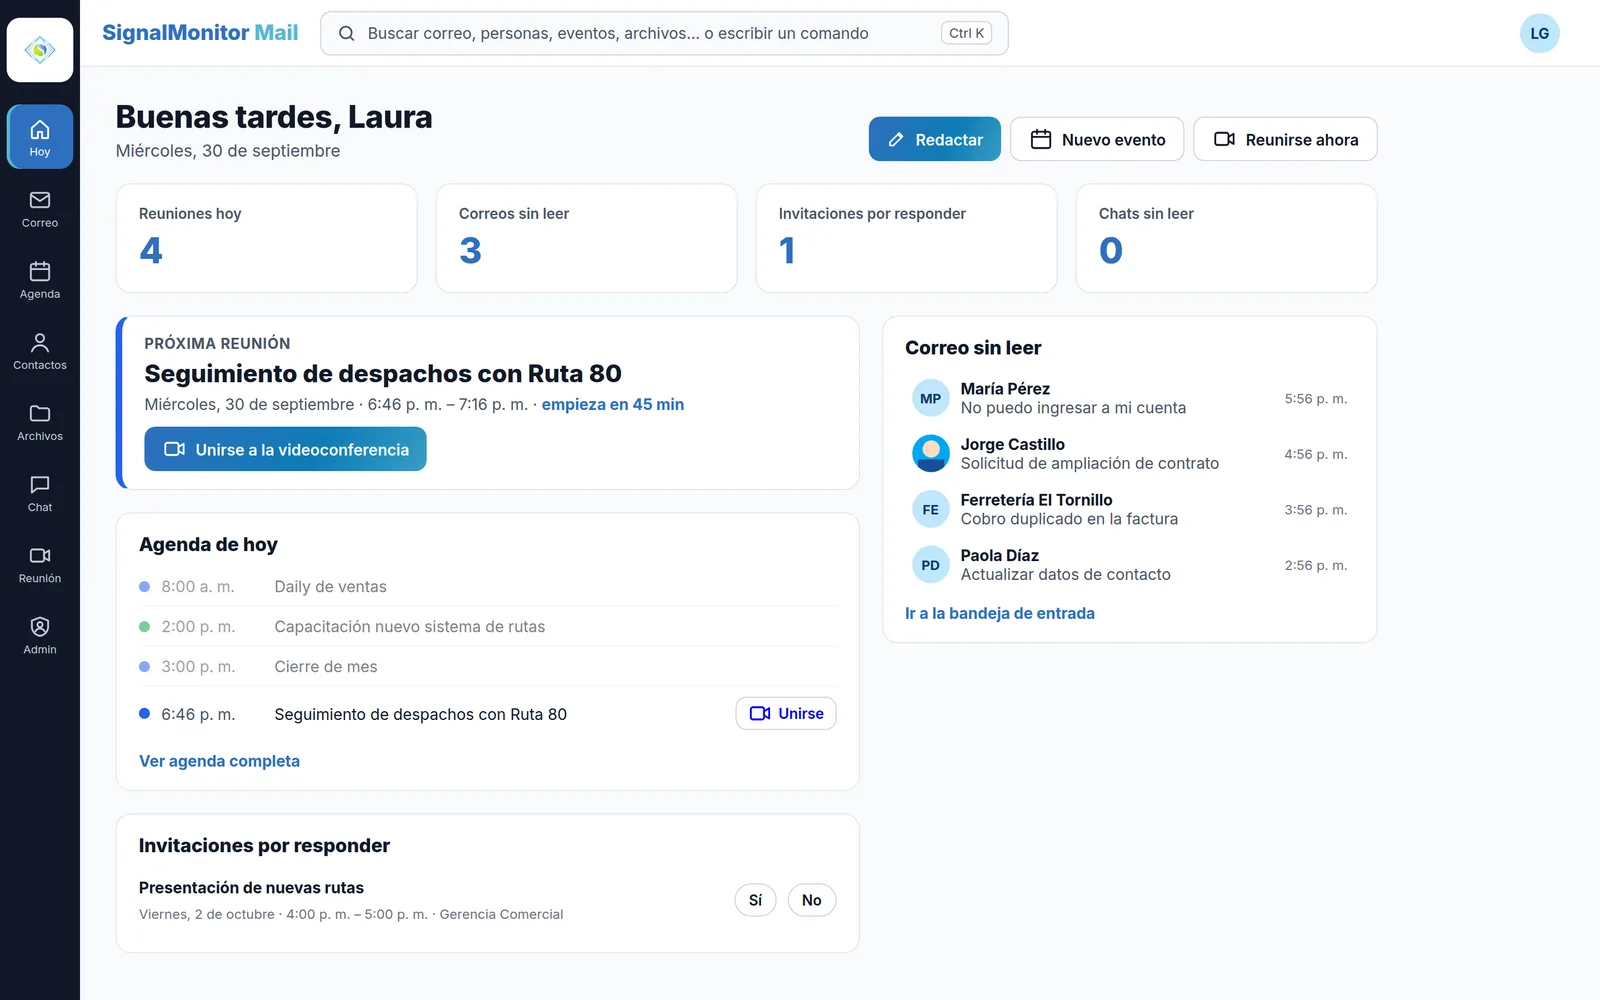Start a meeting with Reunirse ahora
Screen dimensions: 1600x1000
coord(1285,139)
